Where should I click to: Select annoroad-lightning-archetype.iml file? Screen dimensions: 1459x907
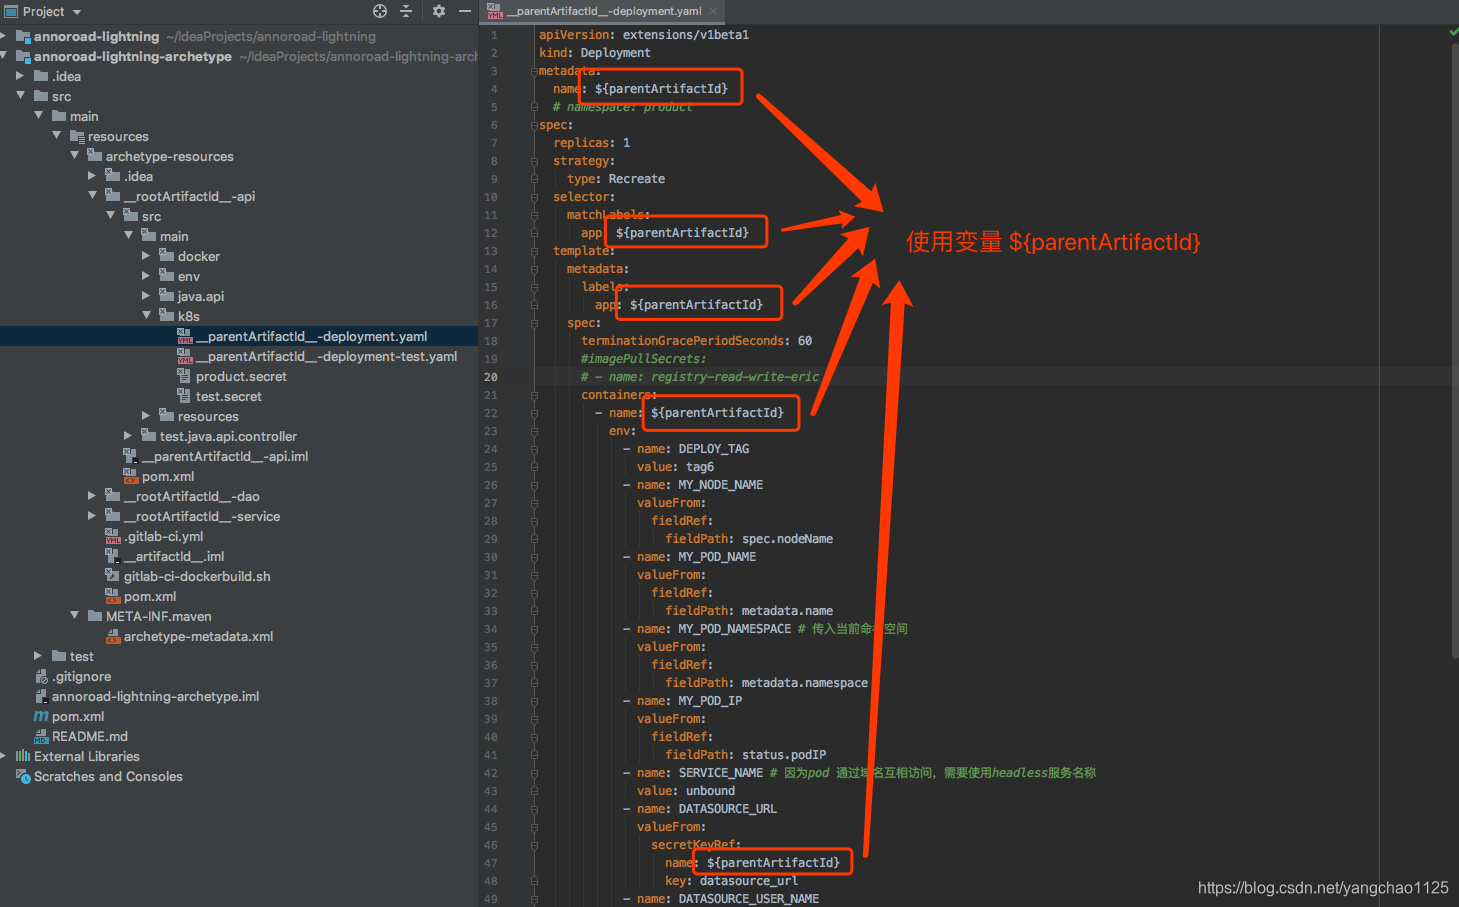tap(155, 696)
